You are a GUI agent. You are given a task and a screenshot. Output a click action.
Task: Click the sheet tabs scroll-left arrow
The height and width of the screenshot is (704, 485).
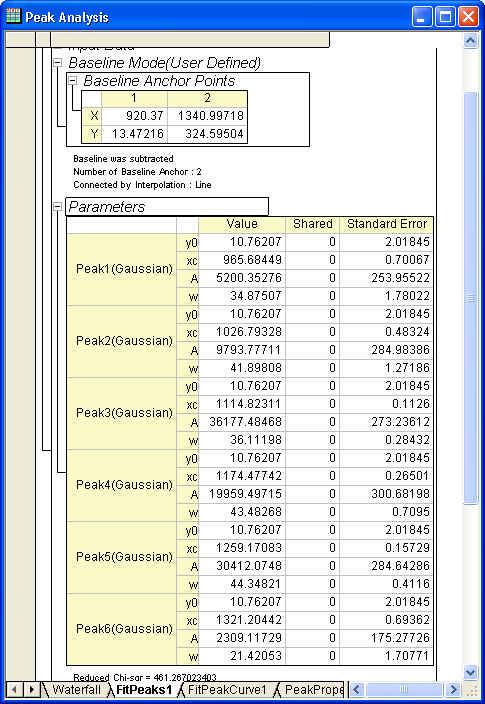14,690
